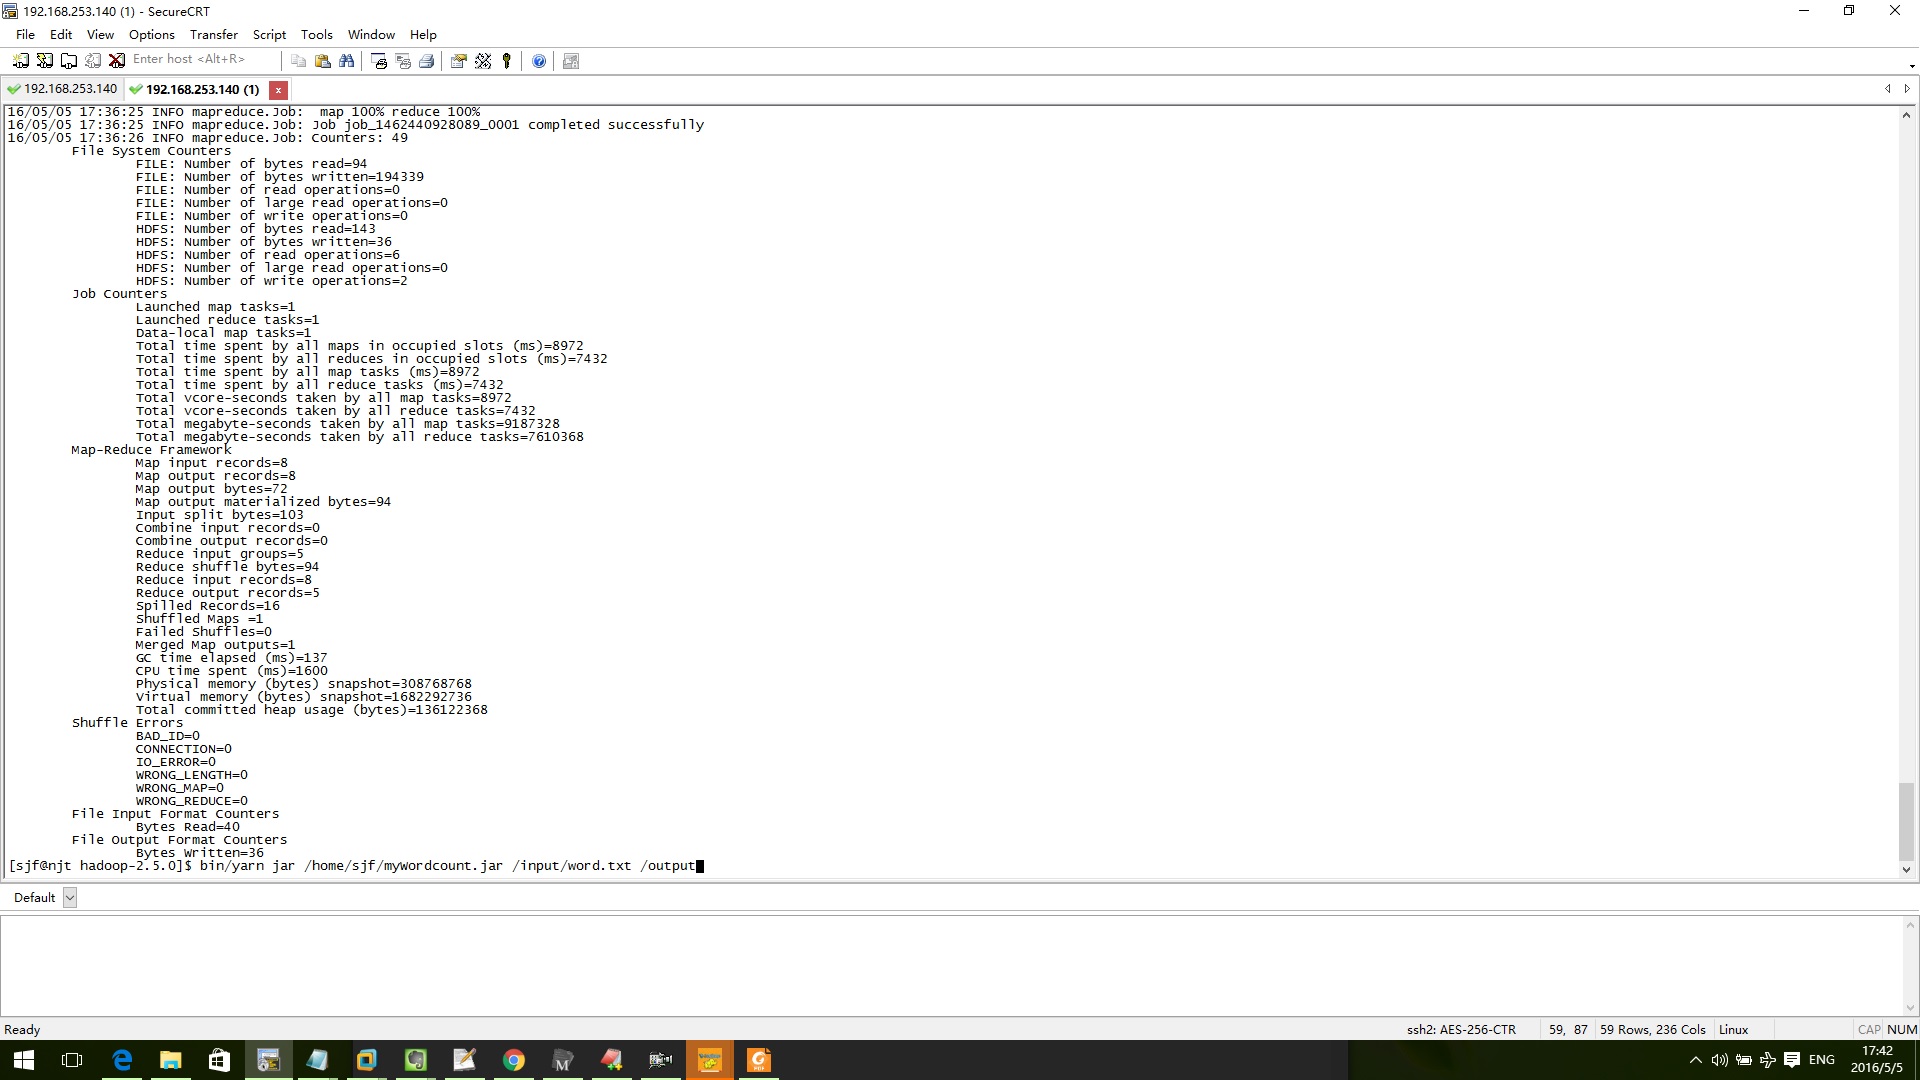This screenshot has height=1080, width=1920.
Task: Click the Disconnect red X icon
Action: [x=116, y=61]
